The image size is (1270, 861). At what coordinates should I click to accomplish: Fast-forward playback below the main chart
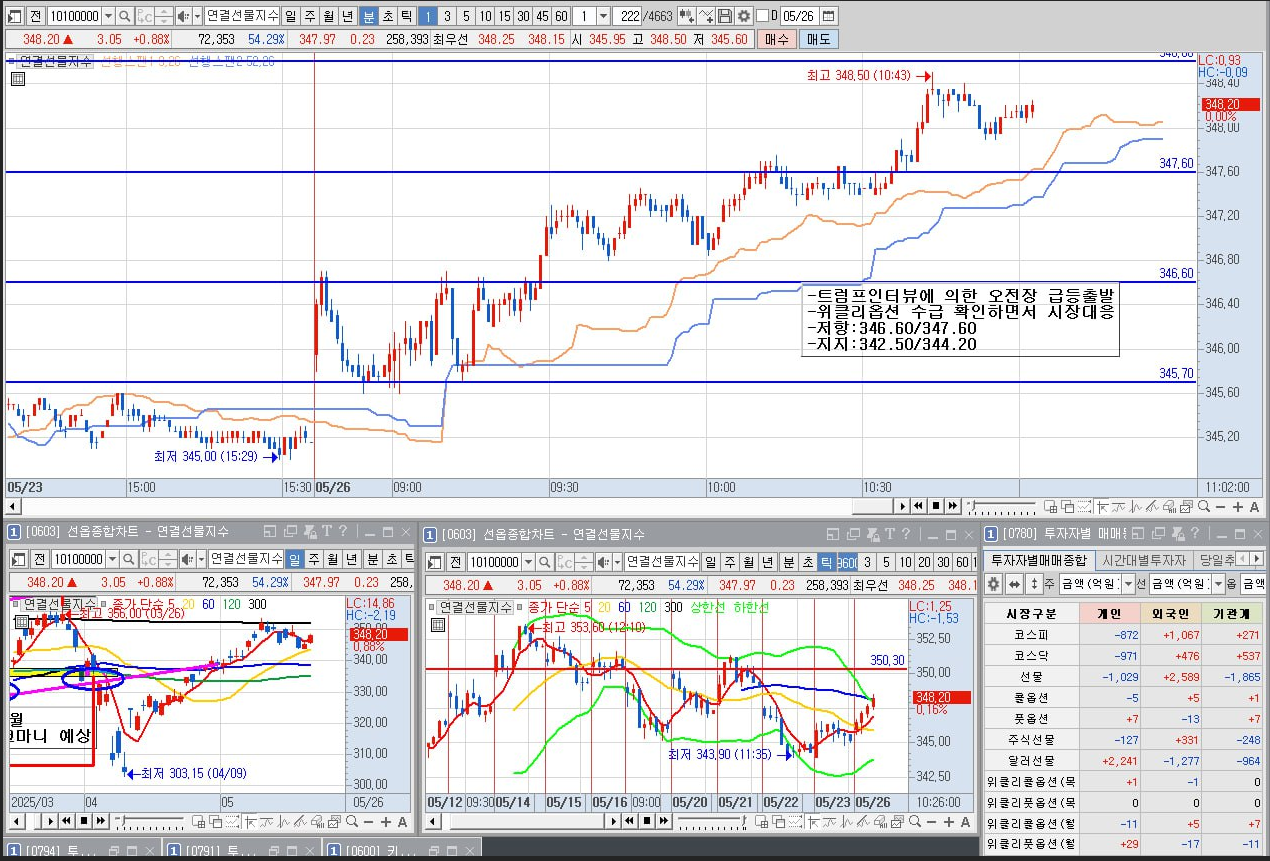click(953, 507)
